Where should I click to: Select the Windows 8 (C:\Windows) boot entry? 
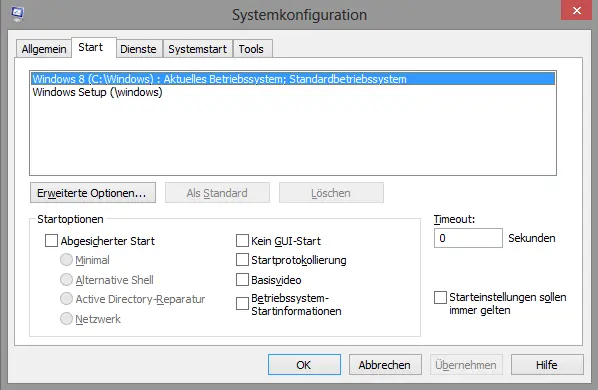tap(293, 79)
